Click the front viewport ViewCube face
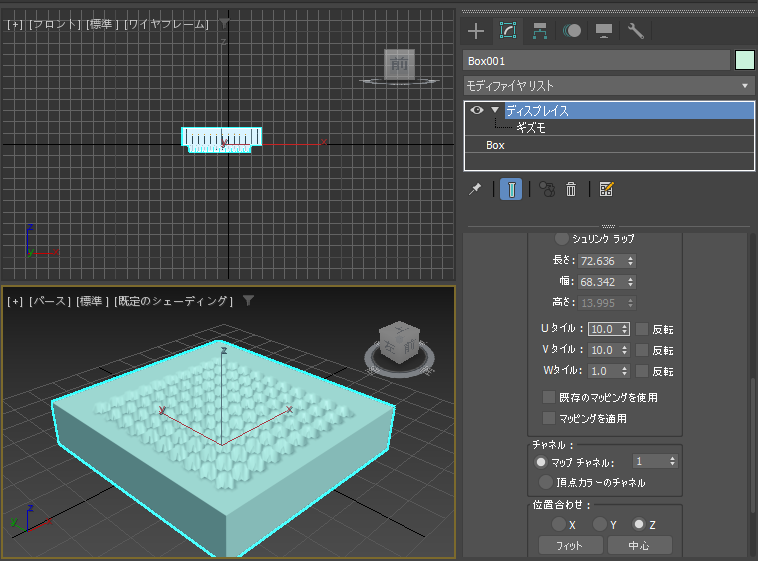 399,64
